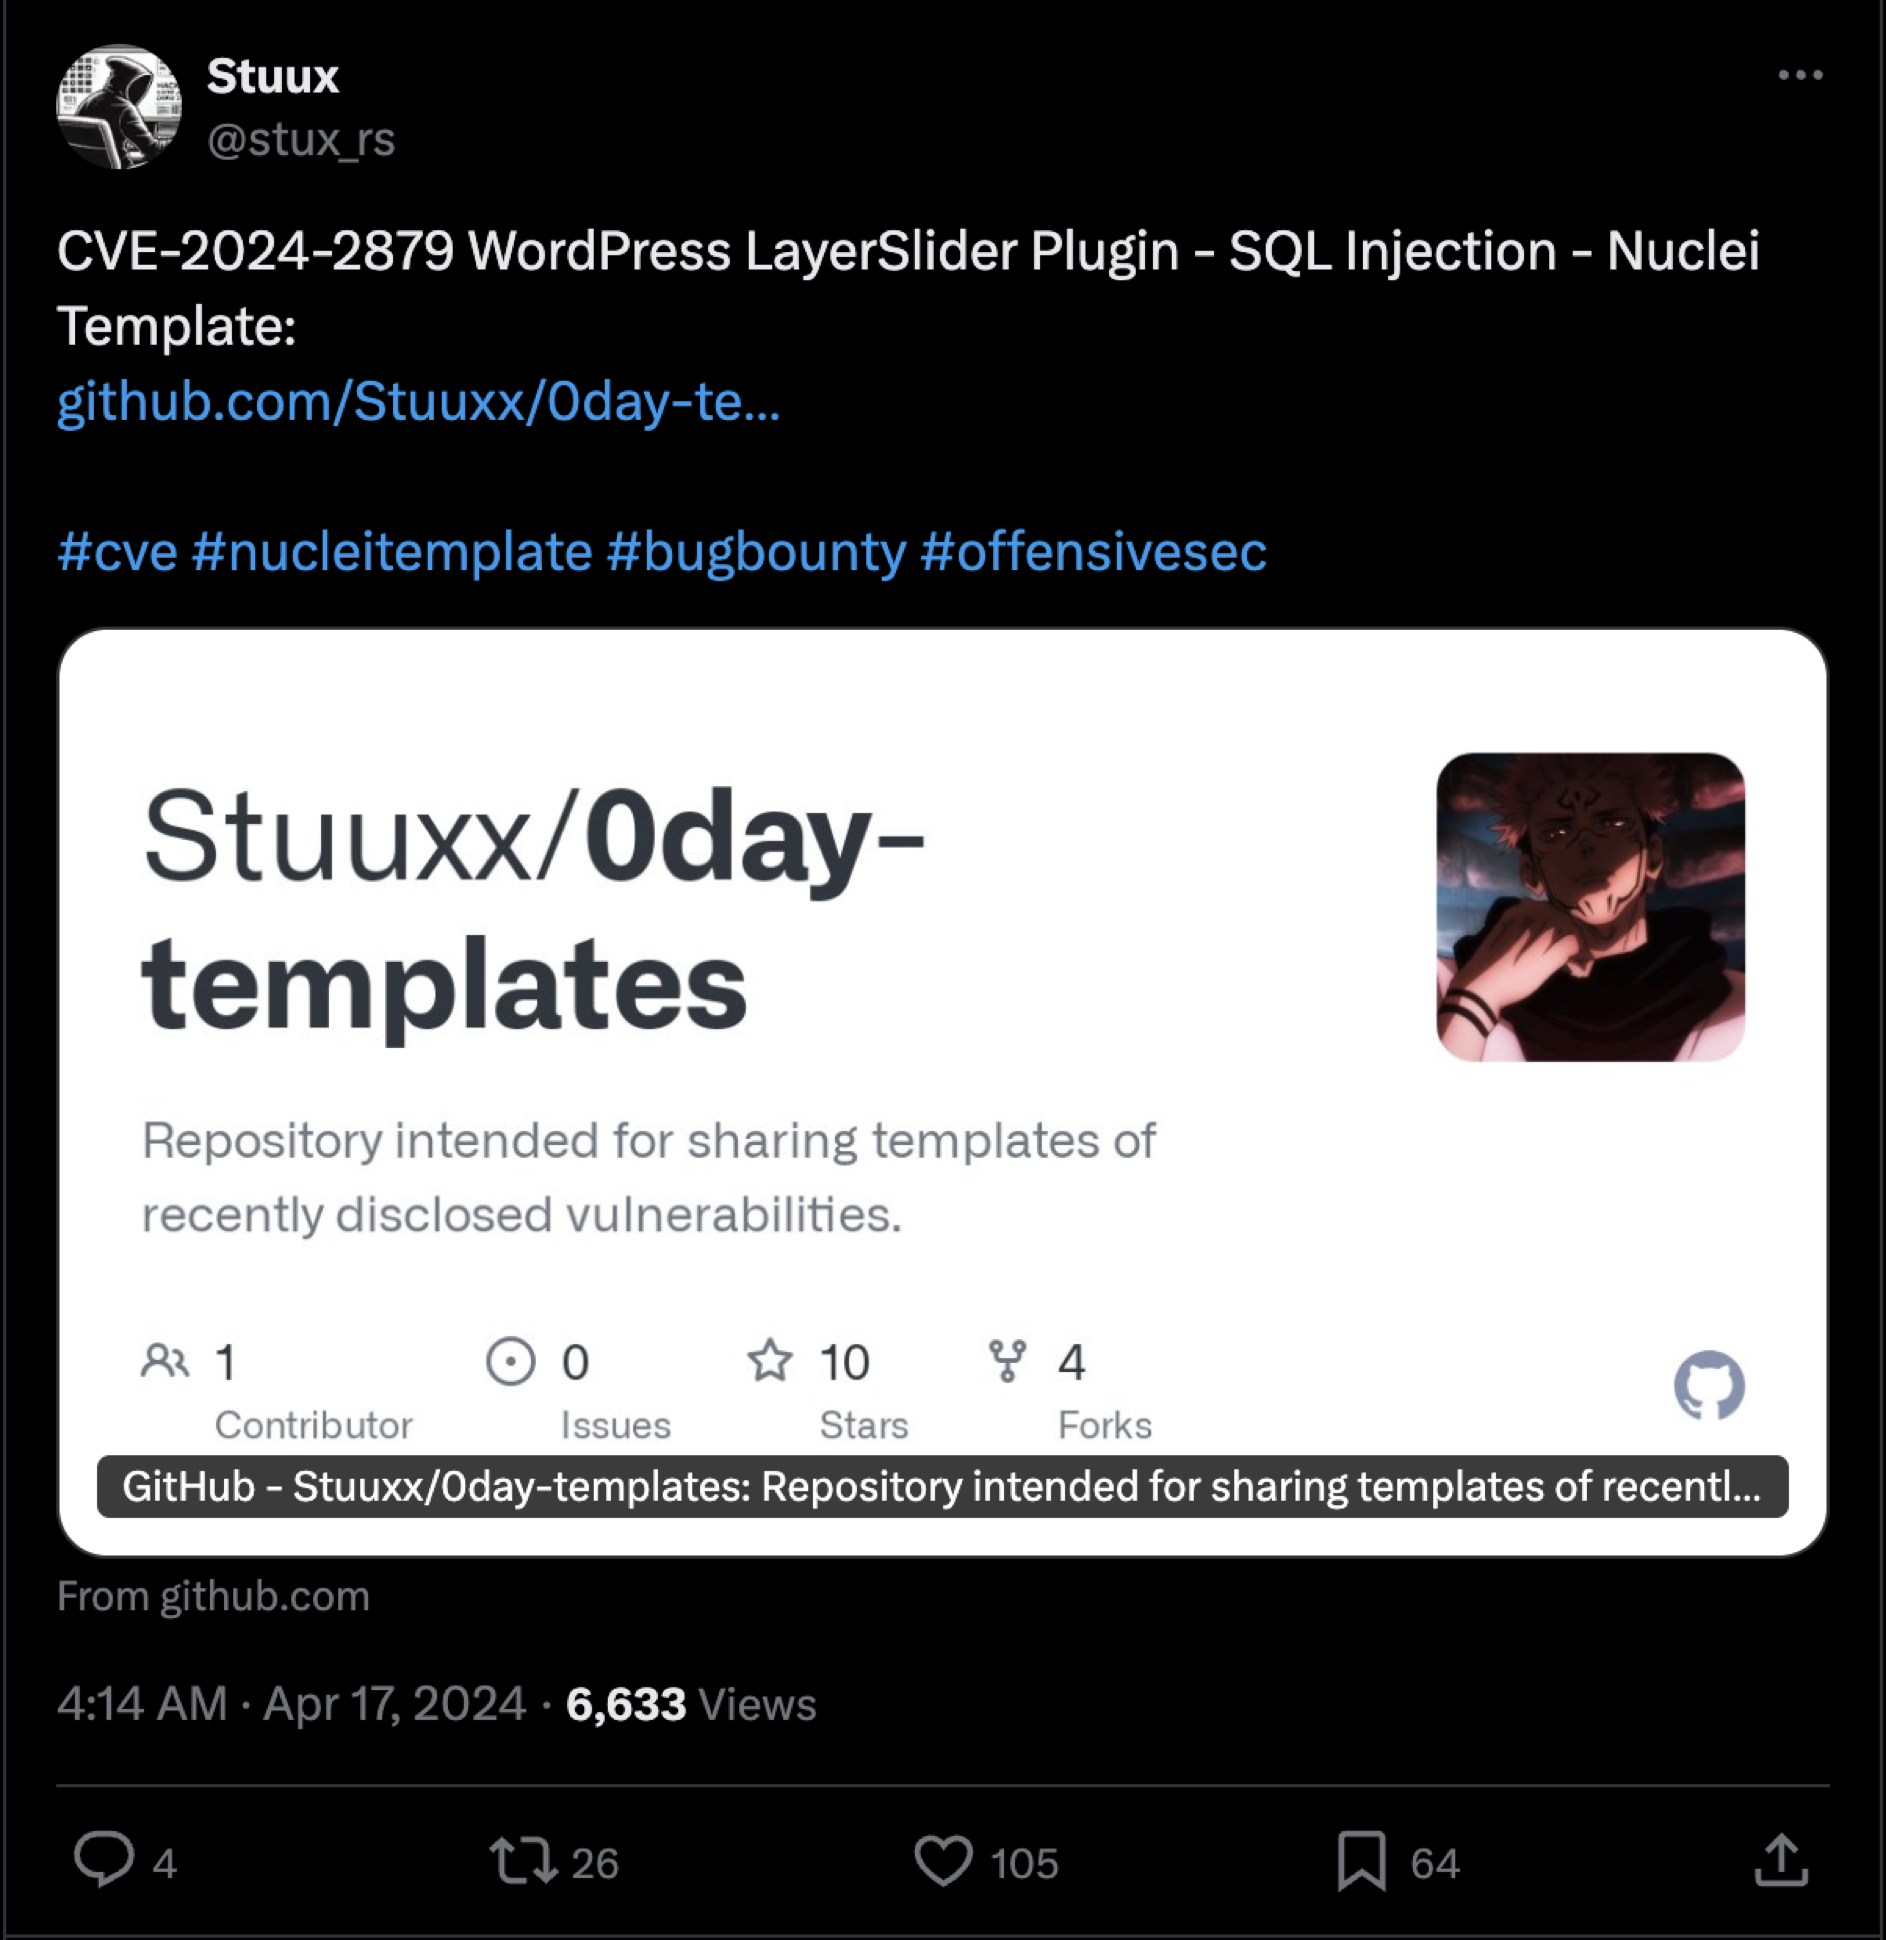Screen dimensions: 1886x1940
Task: Like the tweet with heart icon
Action: click(x=943, y=1861)
